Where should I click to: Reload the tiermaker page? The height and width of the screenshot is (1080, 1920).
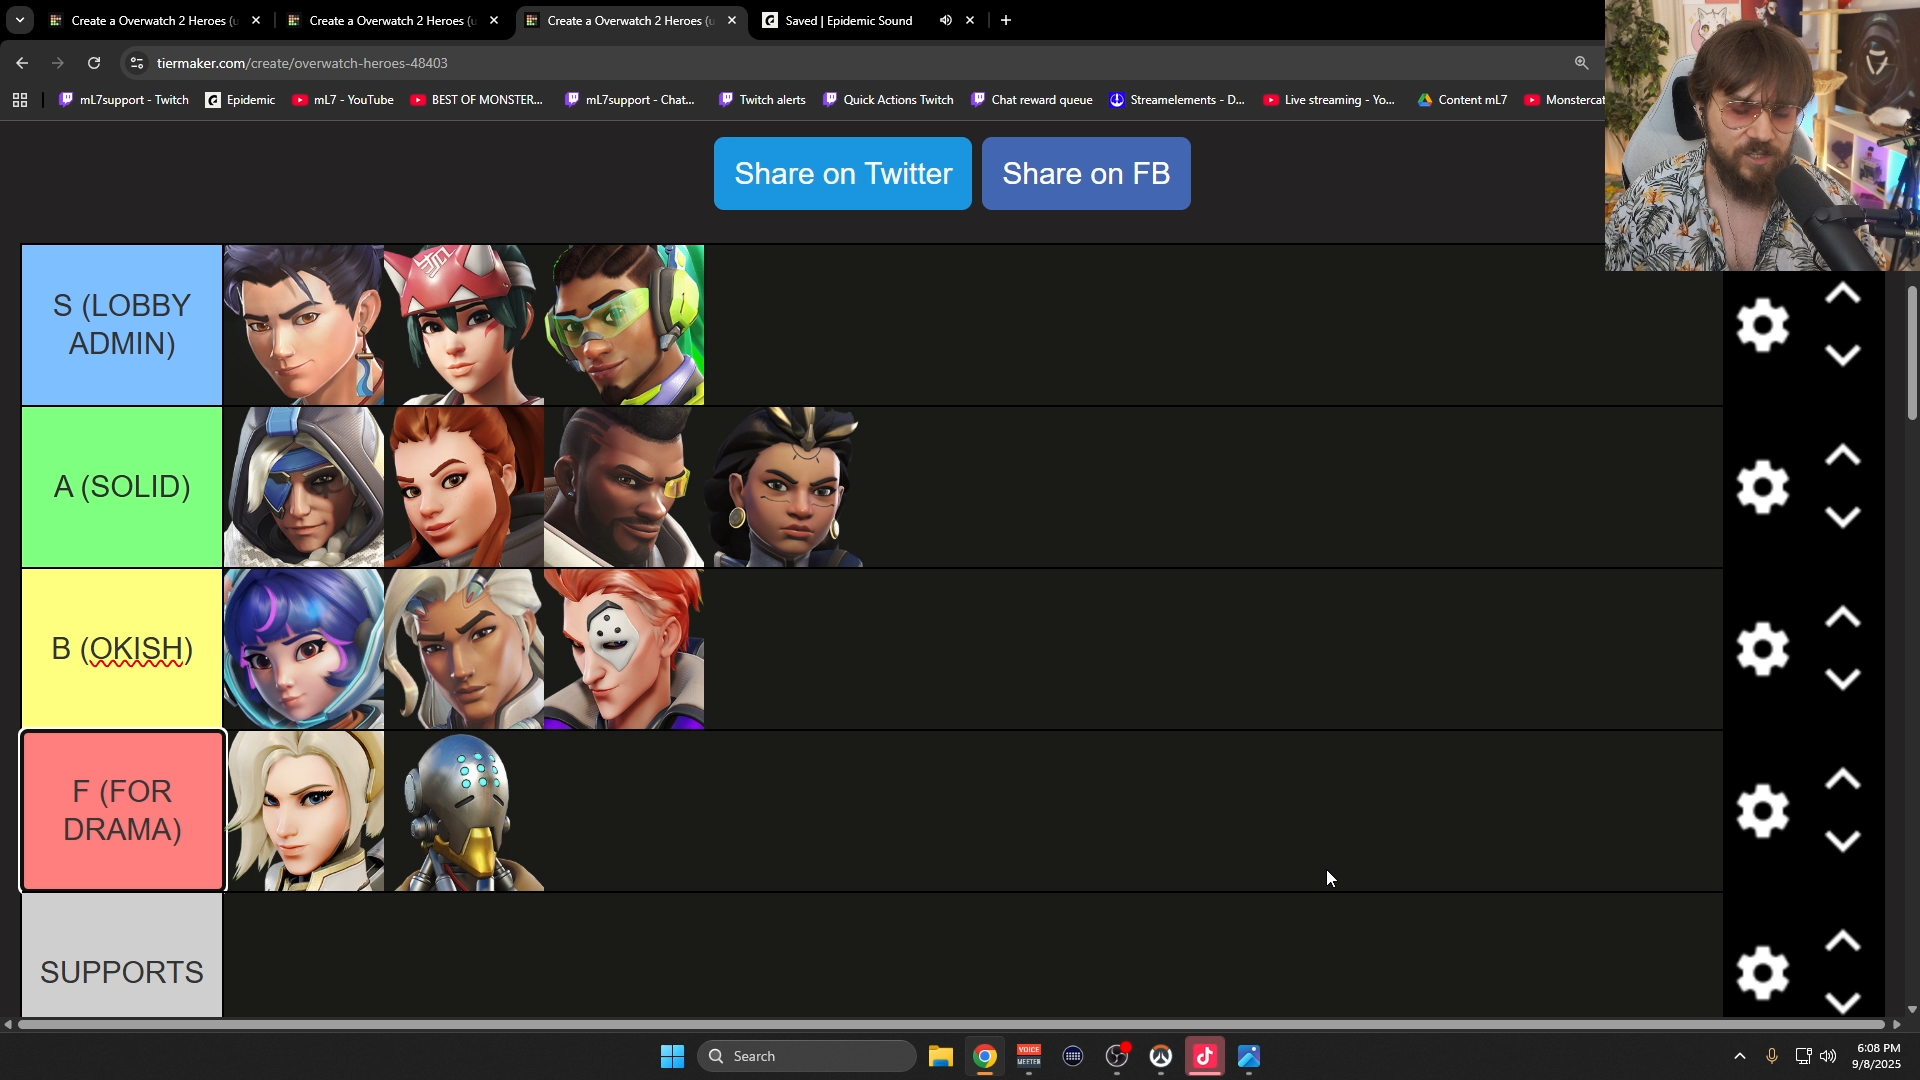pos(94,63)
